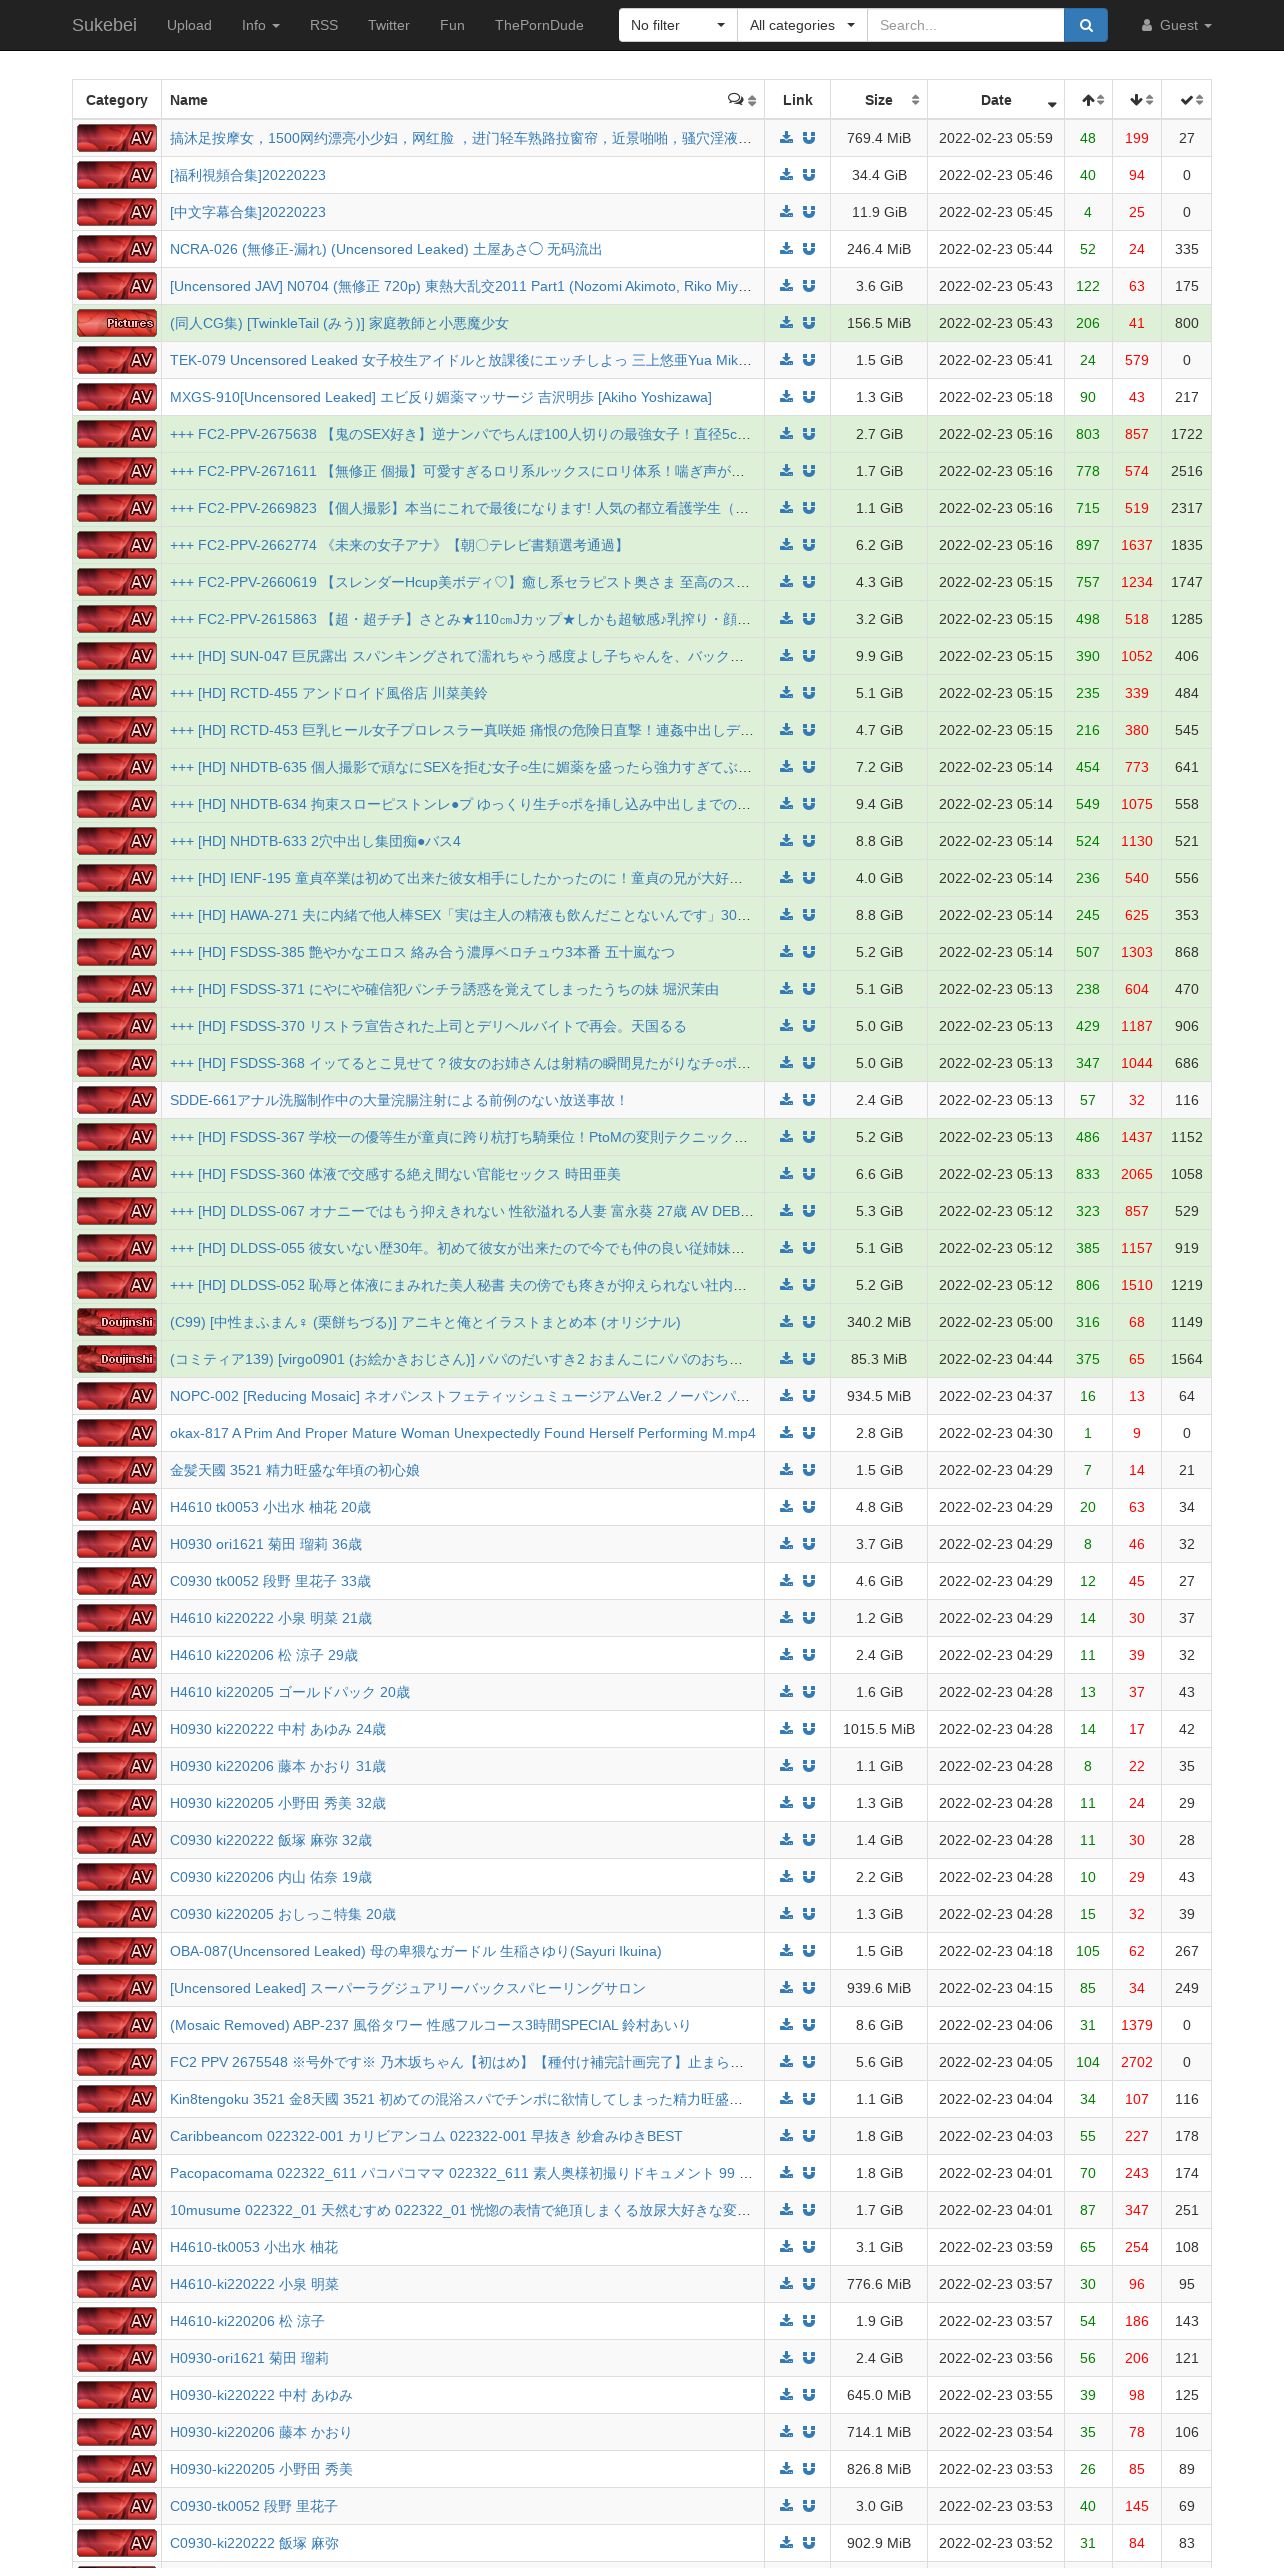Open RSS feed link in navbar

coord(324,25)
